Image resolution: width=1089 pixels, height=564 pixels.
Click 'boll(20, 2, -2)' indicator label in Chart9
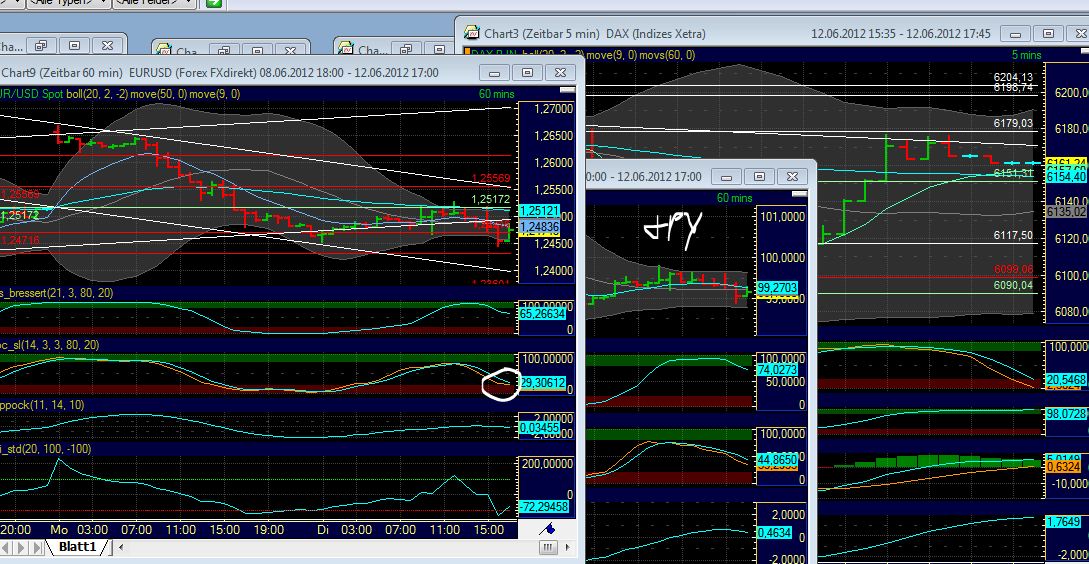coord(99,94)
